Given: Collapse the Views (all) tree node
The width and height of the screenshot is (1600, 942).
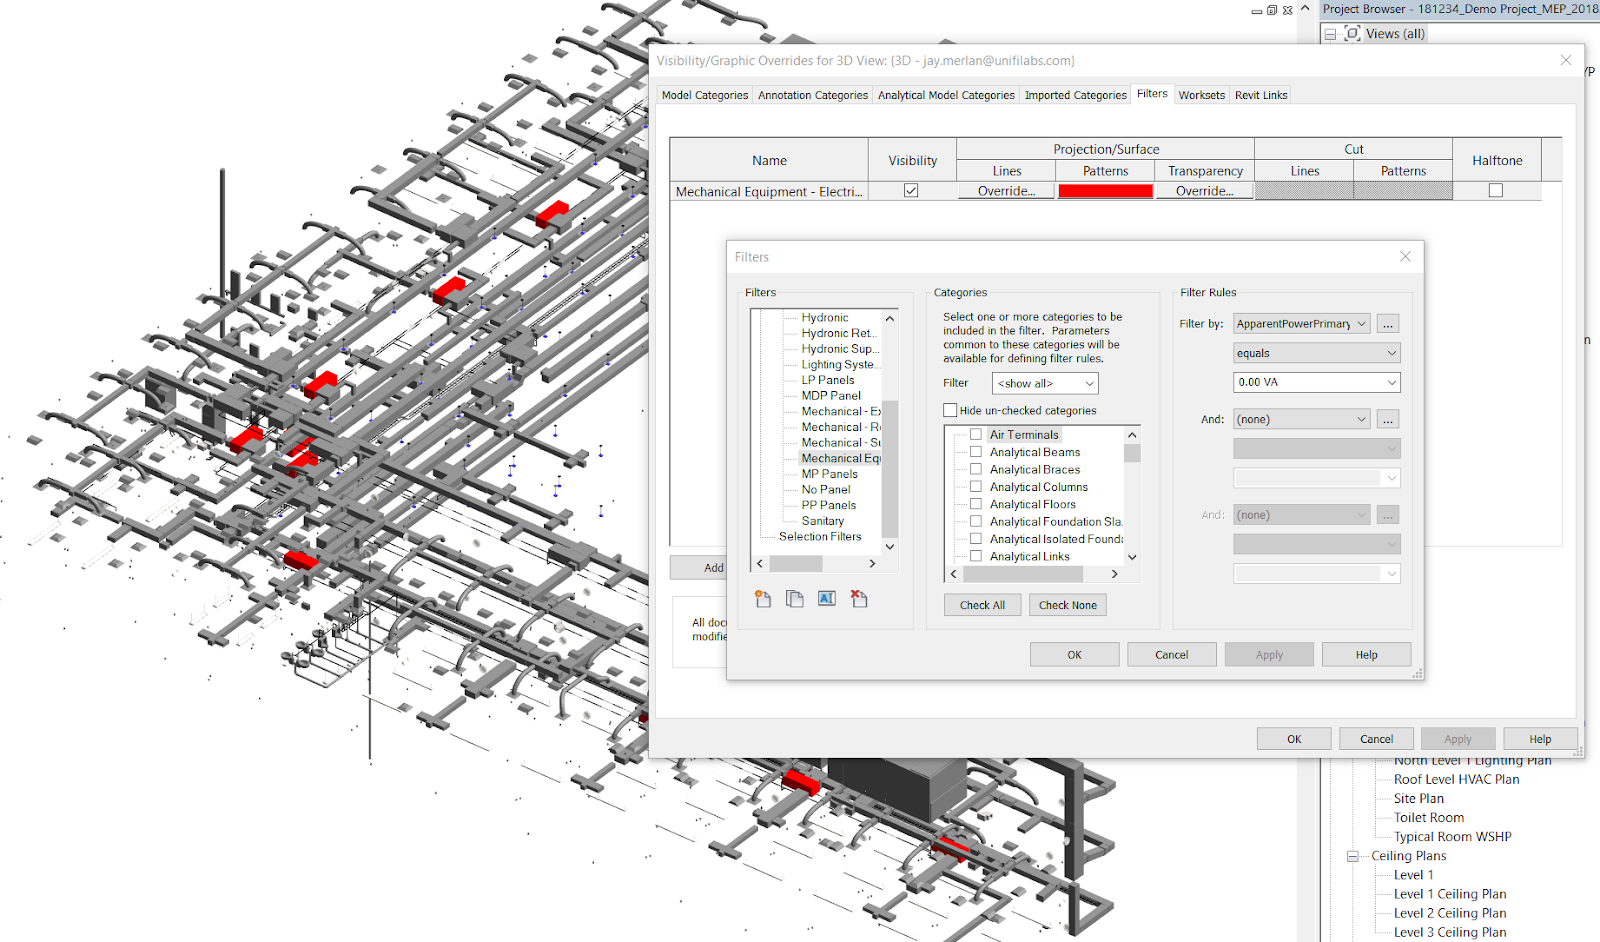Looking at the screenshot, I should 1330,34.
